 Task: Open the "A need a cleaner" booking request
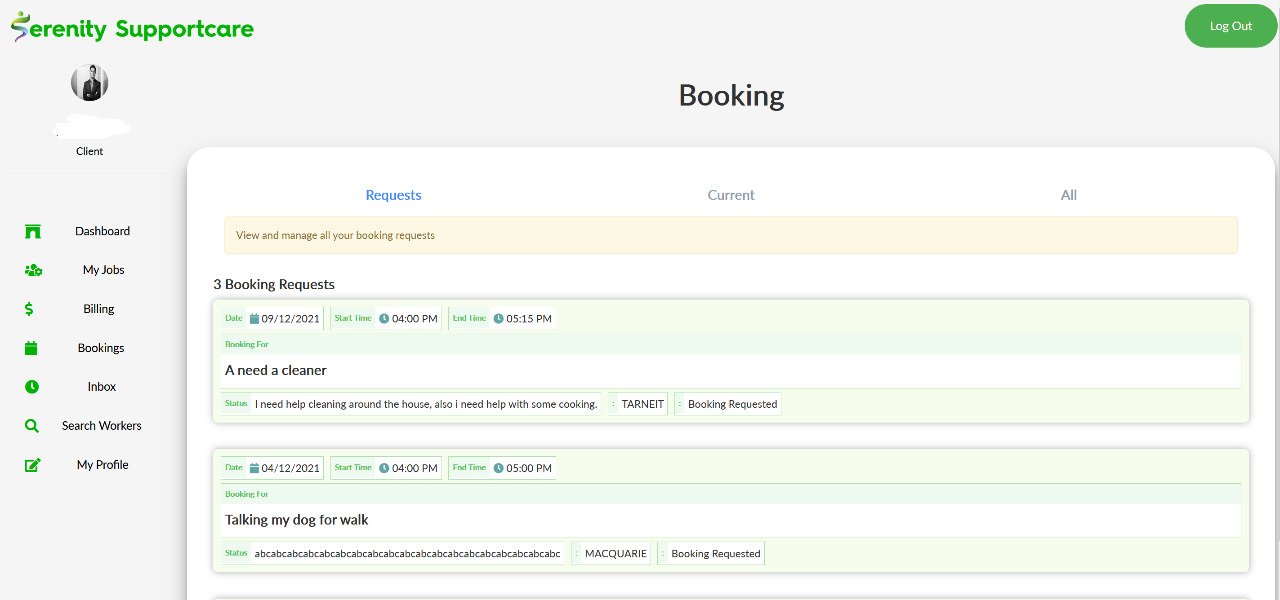tap(276, 370)
